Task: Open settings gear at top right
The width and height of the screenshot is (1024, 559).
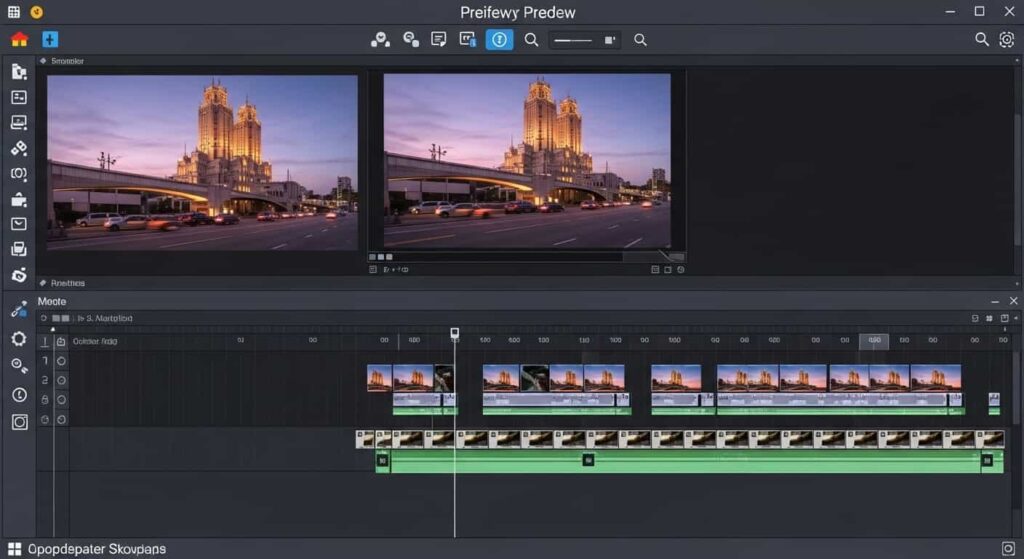Action: 1007,39
